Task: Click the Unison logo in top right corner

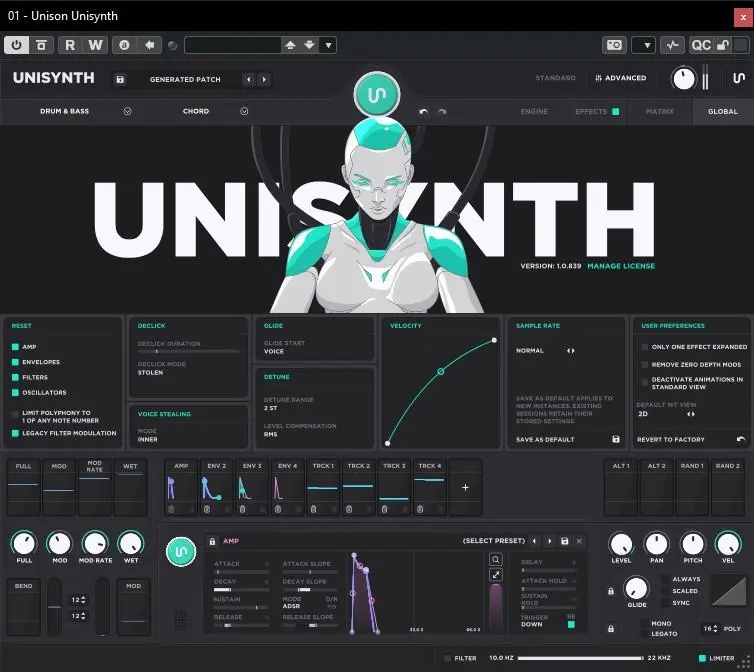Action: point(739,78)
